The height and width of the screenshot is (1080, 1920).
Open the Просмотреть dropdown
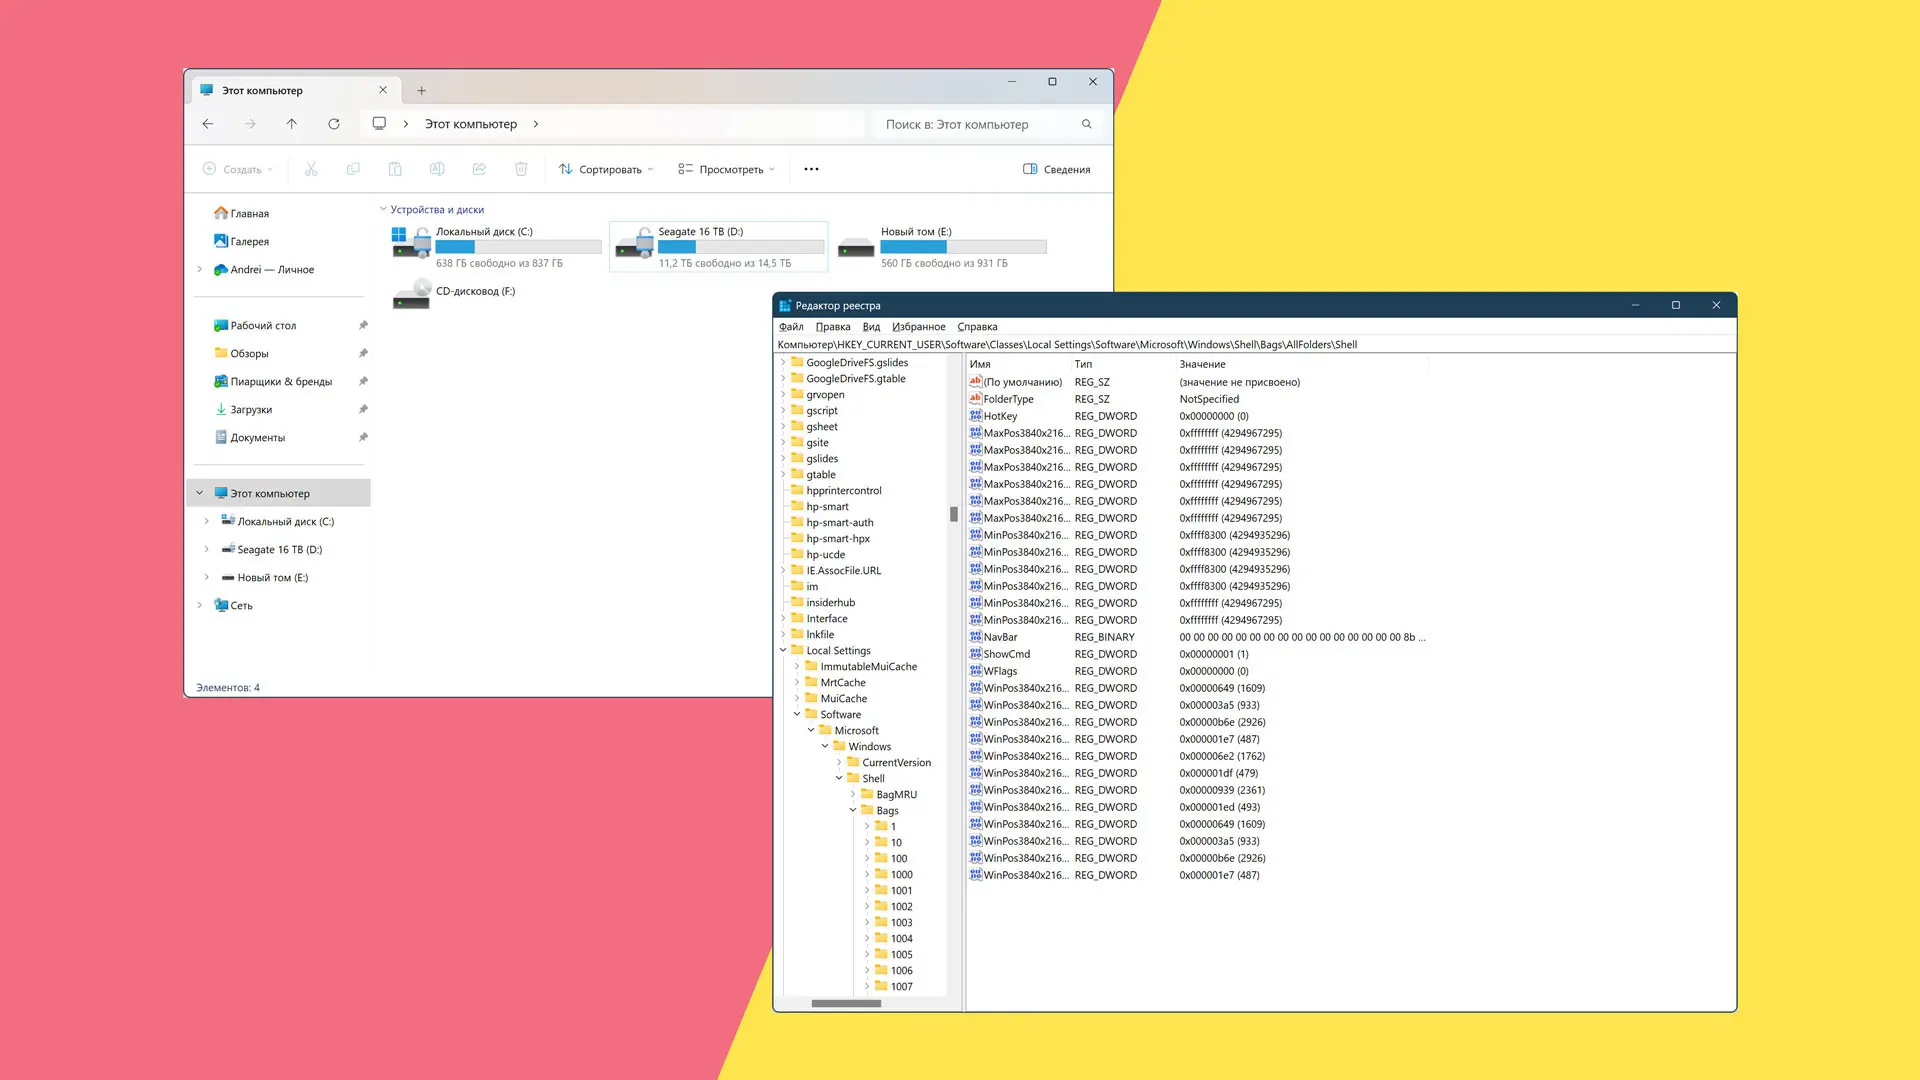726,169
